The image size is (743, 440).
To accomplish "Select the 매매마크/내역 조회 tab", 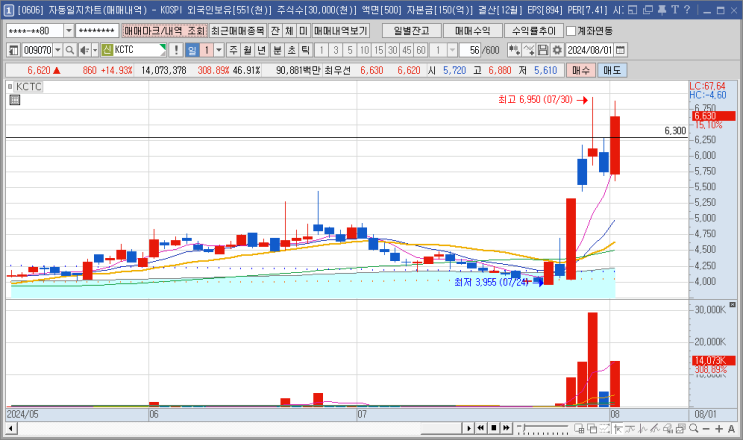I will [x=164, y=31].
